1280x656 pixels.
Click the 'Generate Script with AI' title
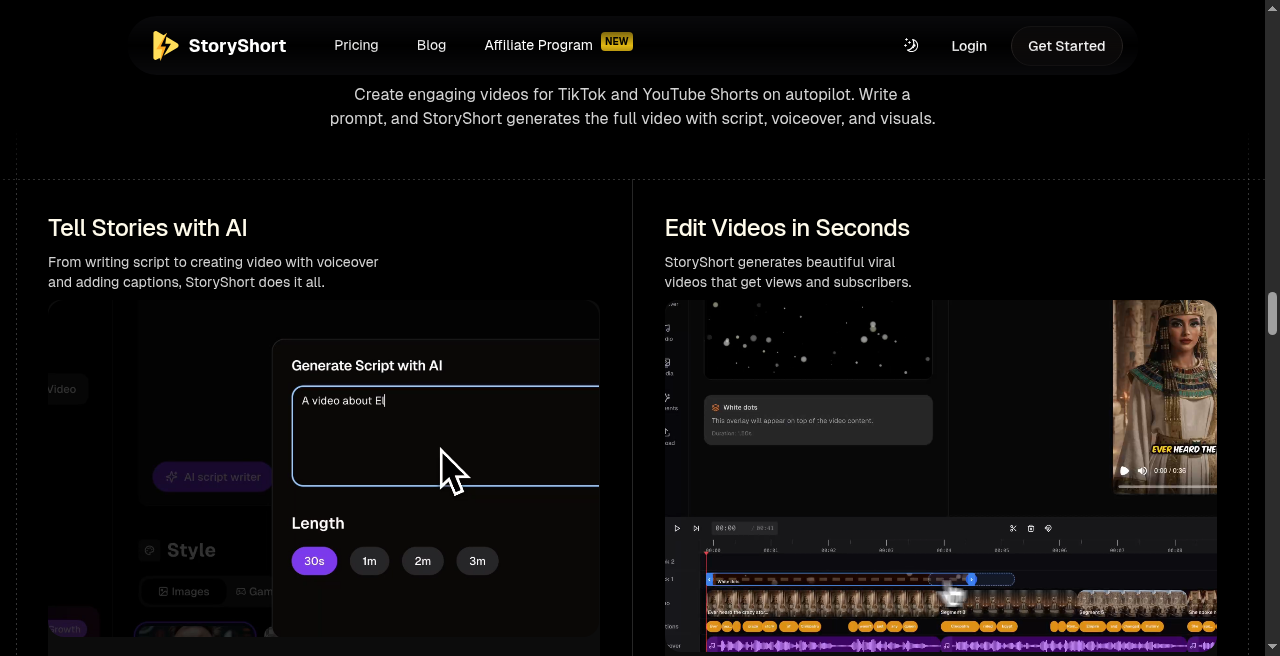pyautogui.click(x=367, y=366)
